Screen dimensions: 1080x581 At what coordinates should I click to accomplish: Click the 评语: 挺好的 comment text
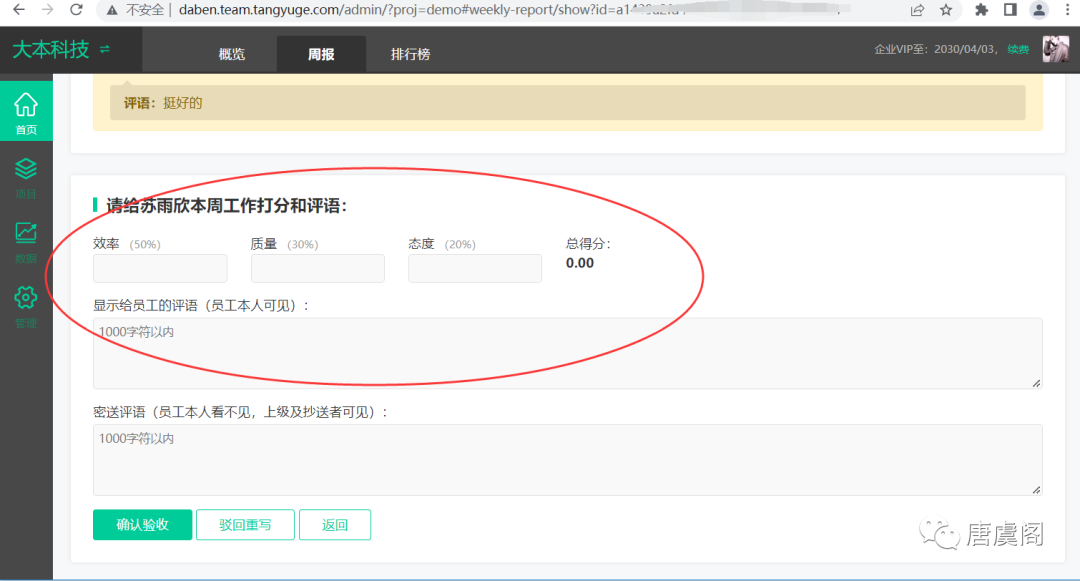pyautogui.click(x=163, y=103)
